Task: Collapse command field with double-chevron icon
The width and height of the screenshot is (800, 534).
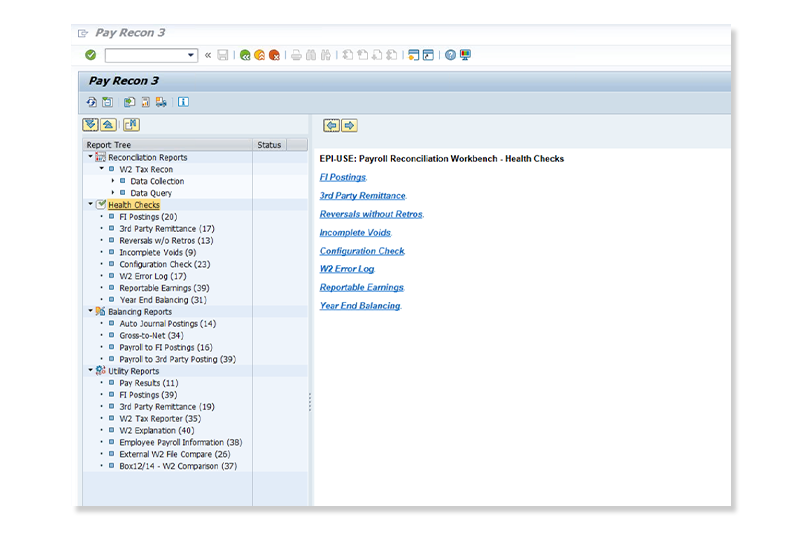Action: 208,55
